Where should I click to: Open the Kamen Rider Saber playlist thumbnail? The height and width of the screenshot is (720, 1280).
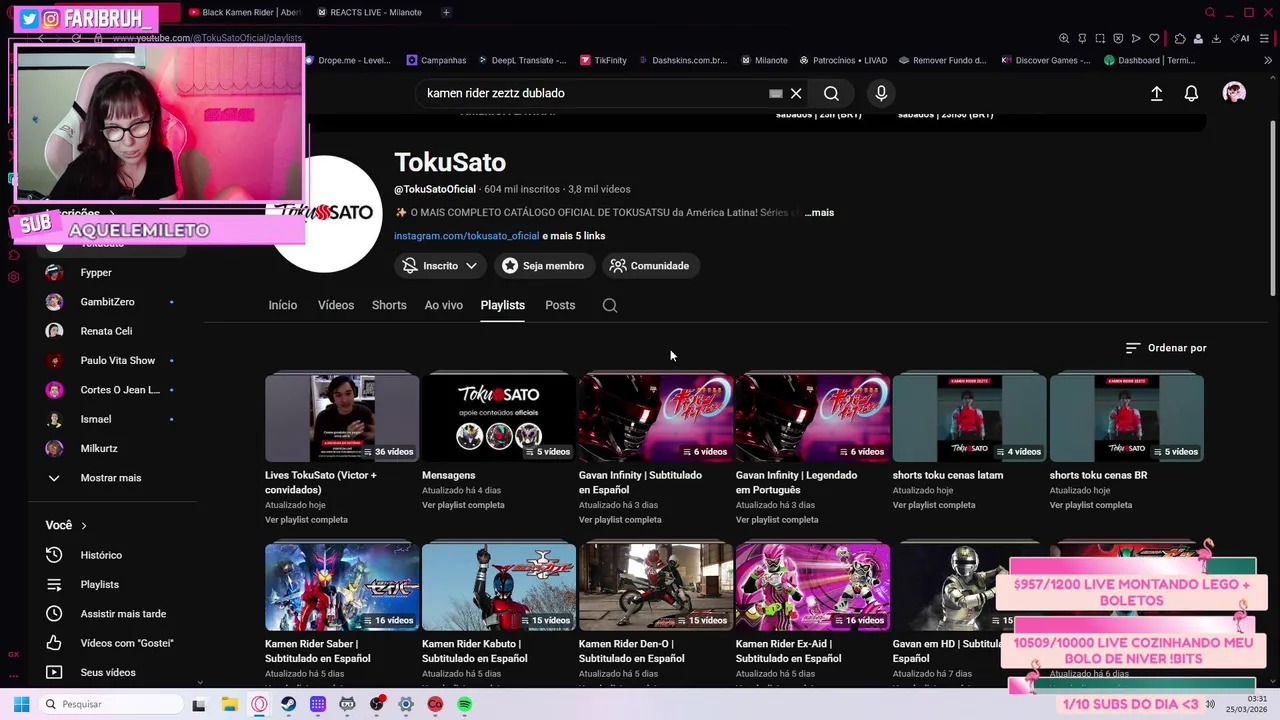[x=342, y=587]
